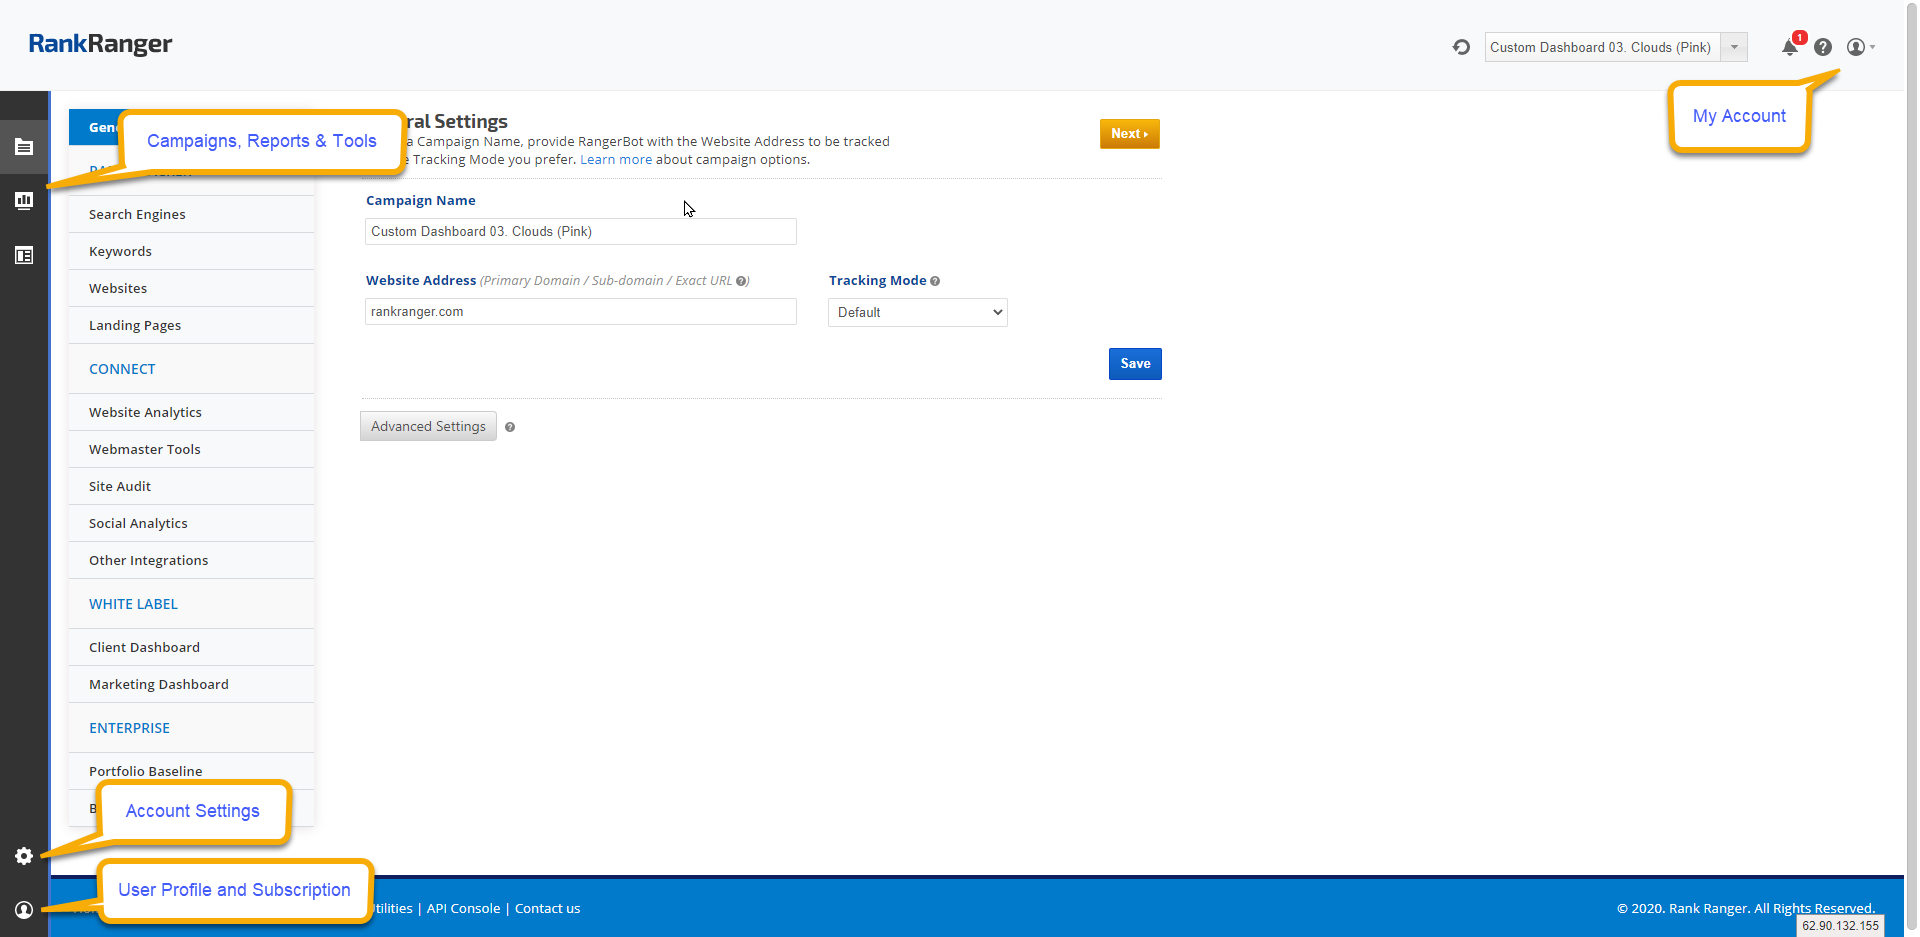This screenshot has width=1920, height=937.
Task: Open user profile icon at sidebar bottom
Action: 24,910
